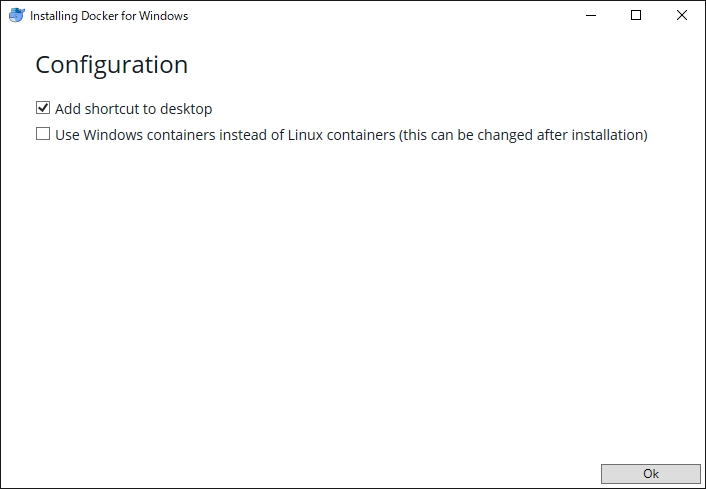Minimize the Docker installer window
706x489 pixels.
coord(590,16)
